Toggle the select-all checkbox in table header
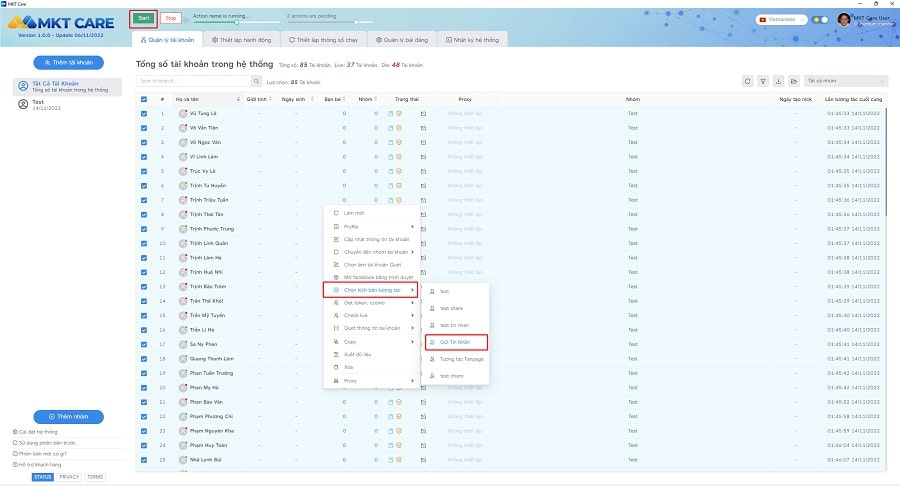The image size is (900, 486). 144,100
